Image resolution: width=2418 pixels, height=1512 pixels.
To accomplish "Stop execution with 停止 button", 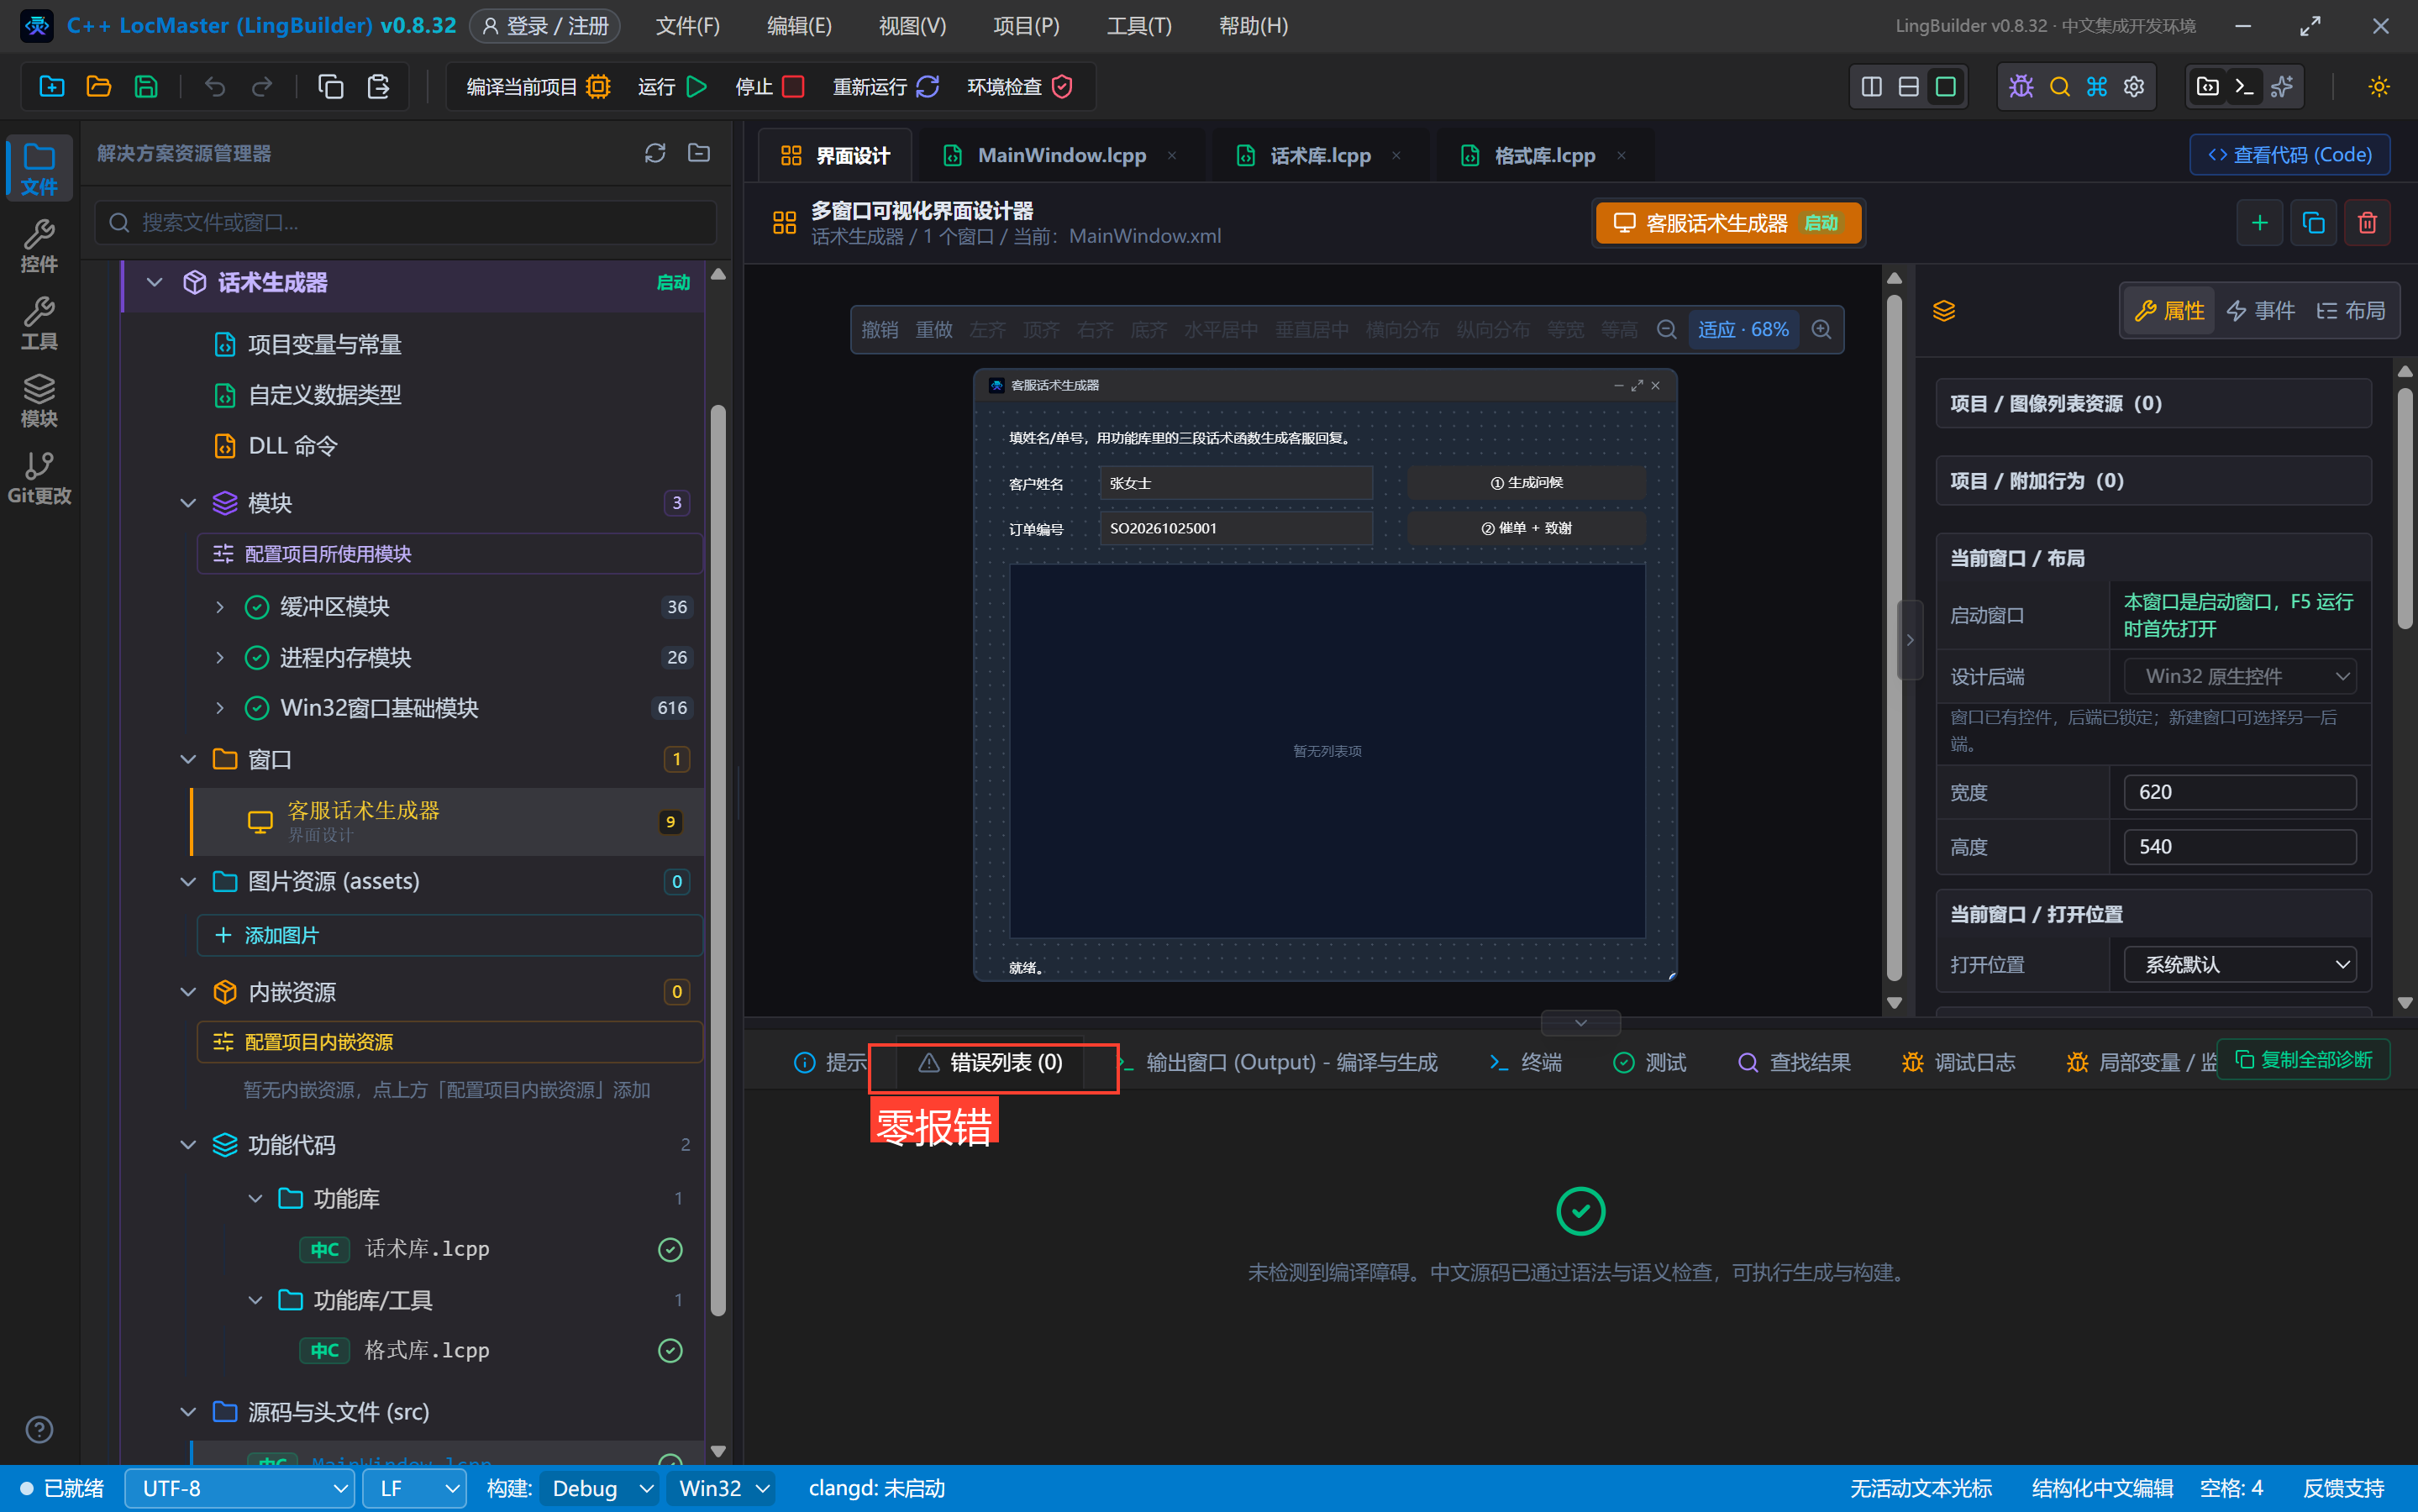I will 769,87.
